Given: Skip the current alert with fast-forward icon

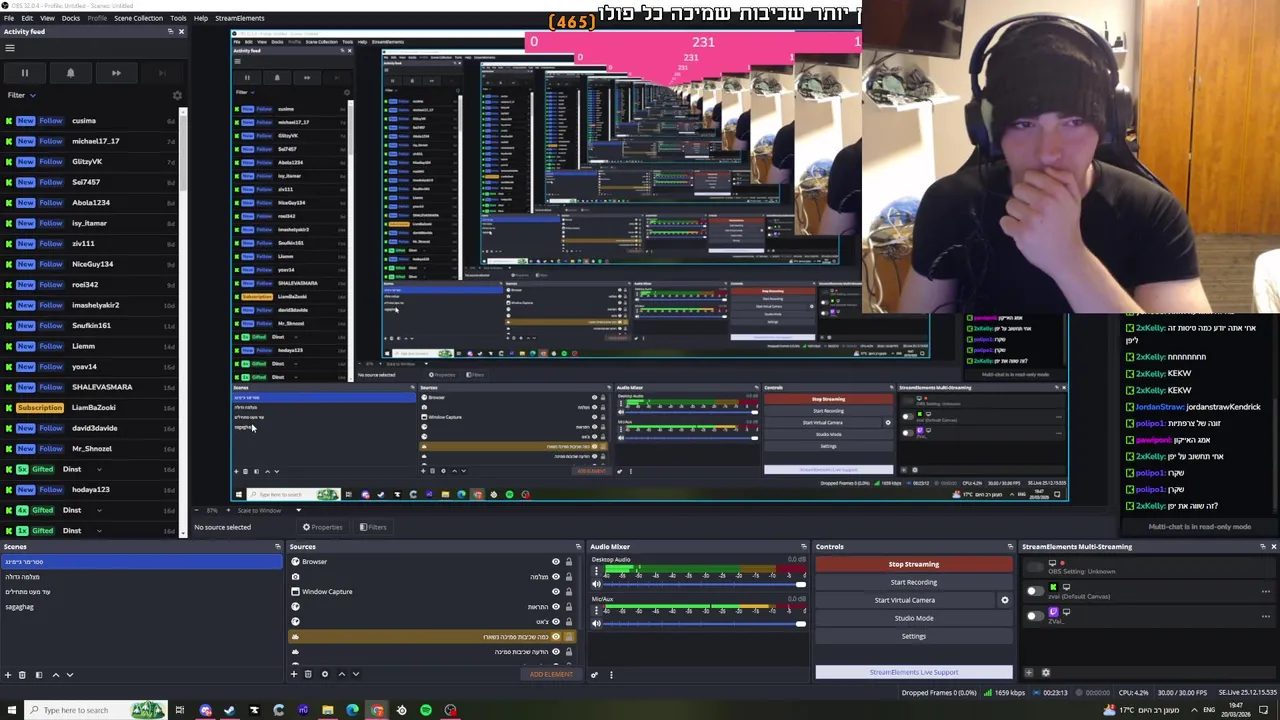Looking at the screenshot, I should click(x=116, y=73).
